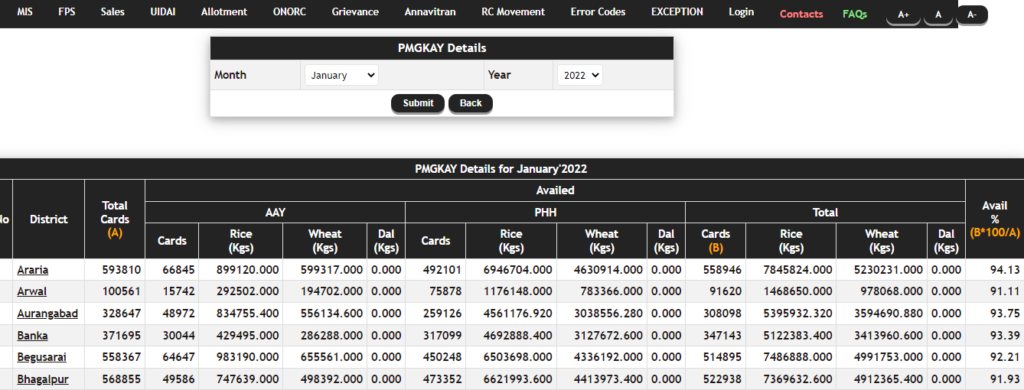Image resolution: width=1024 pixels, height=390 pixels.
Task: Select Banka PHH cards value 317099
Action: click(442, 336)
